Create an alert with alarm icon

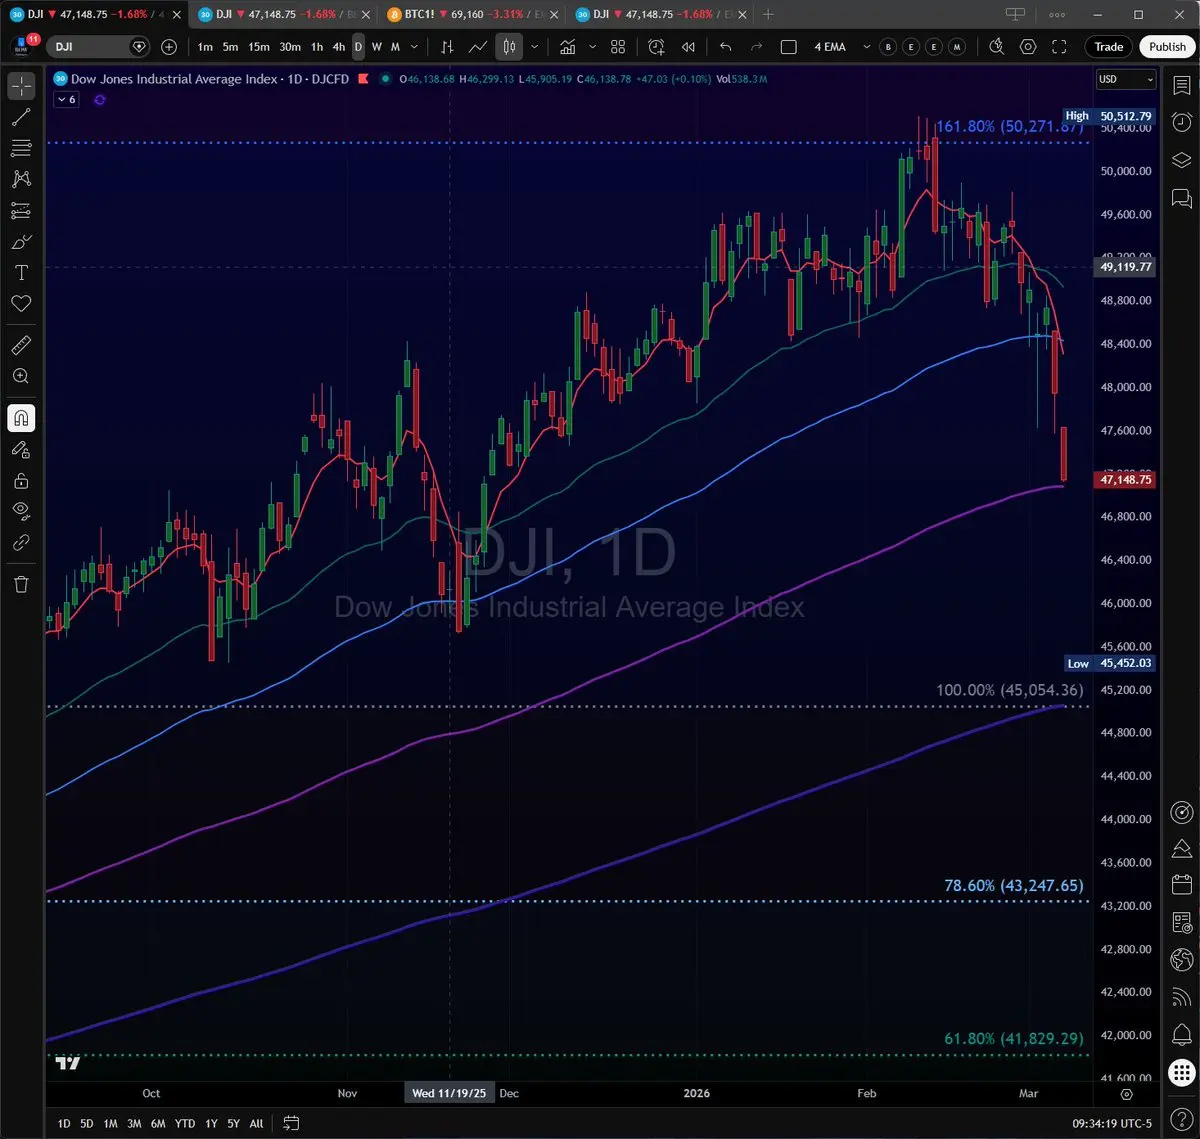point(656,47)
